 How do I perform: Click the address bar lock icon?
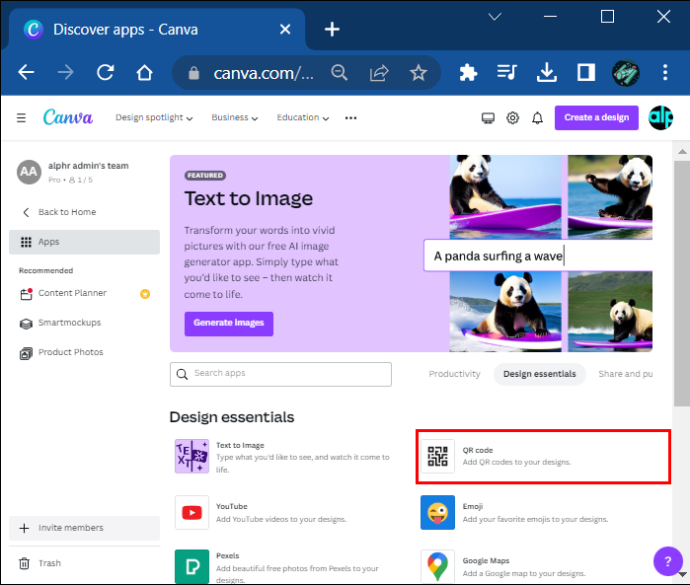tap(194, 73)
